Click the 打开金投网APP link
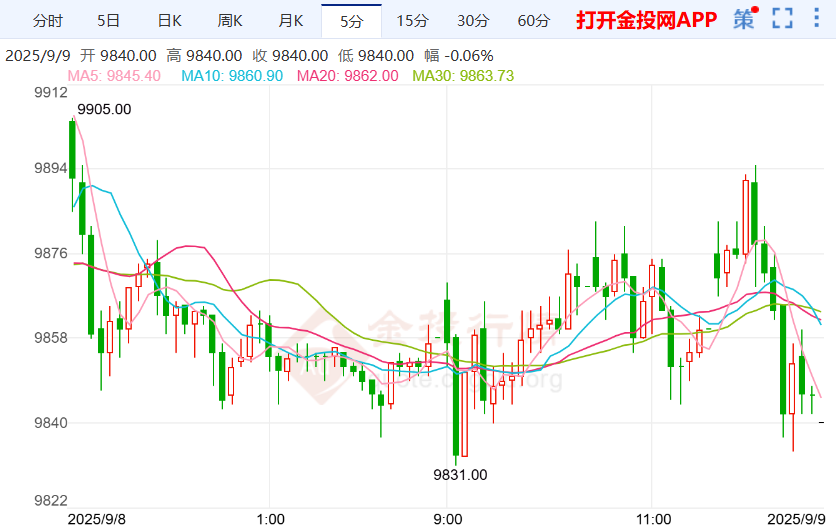This screenshot has width=840, height=526. point(646,20)
